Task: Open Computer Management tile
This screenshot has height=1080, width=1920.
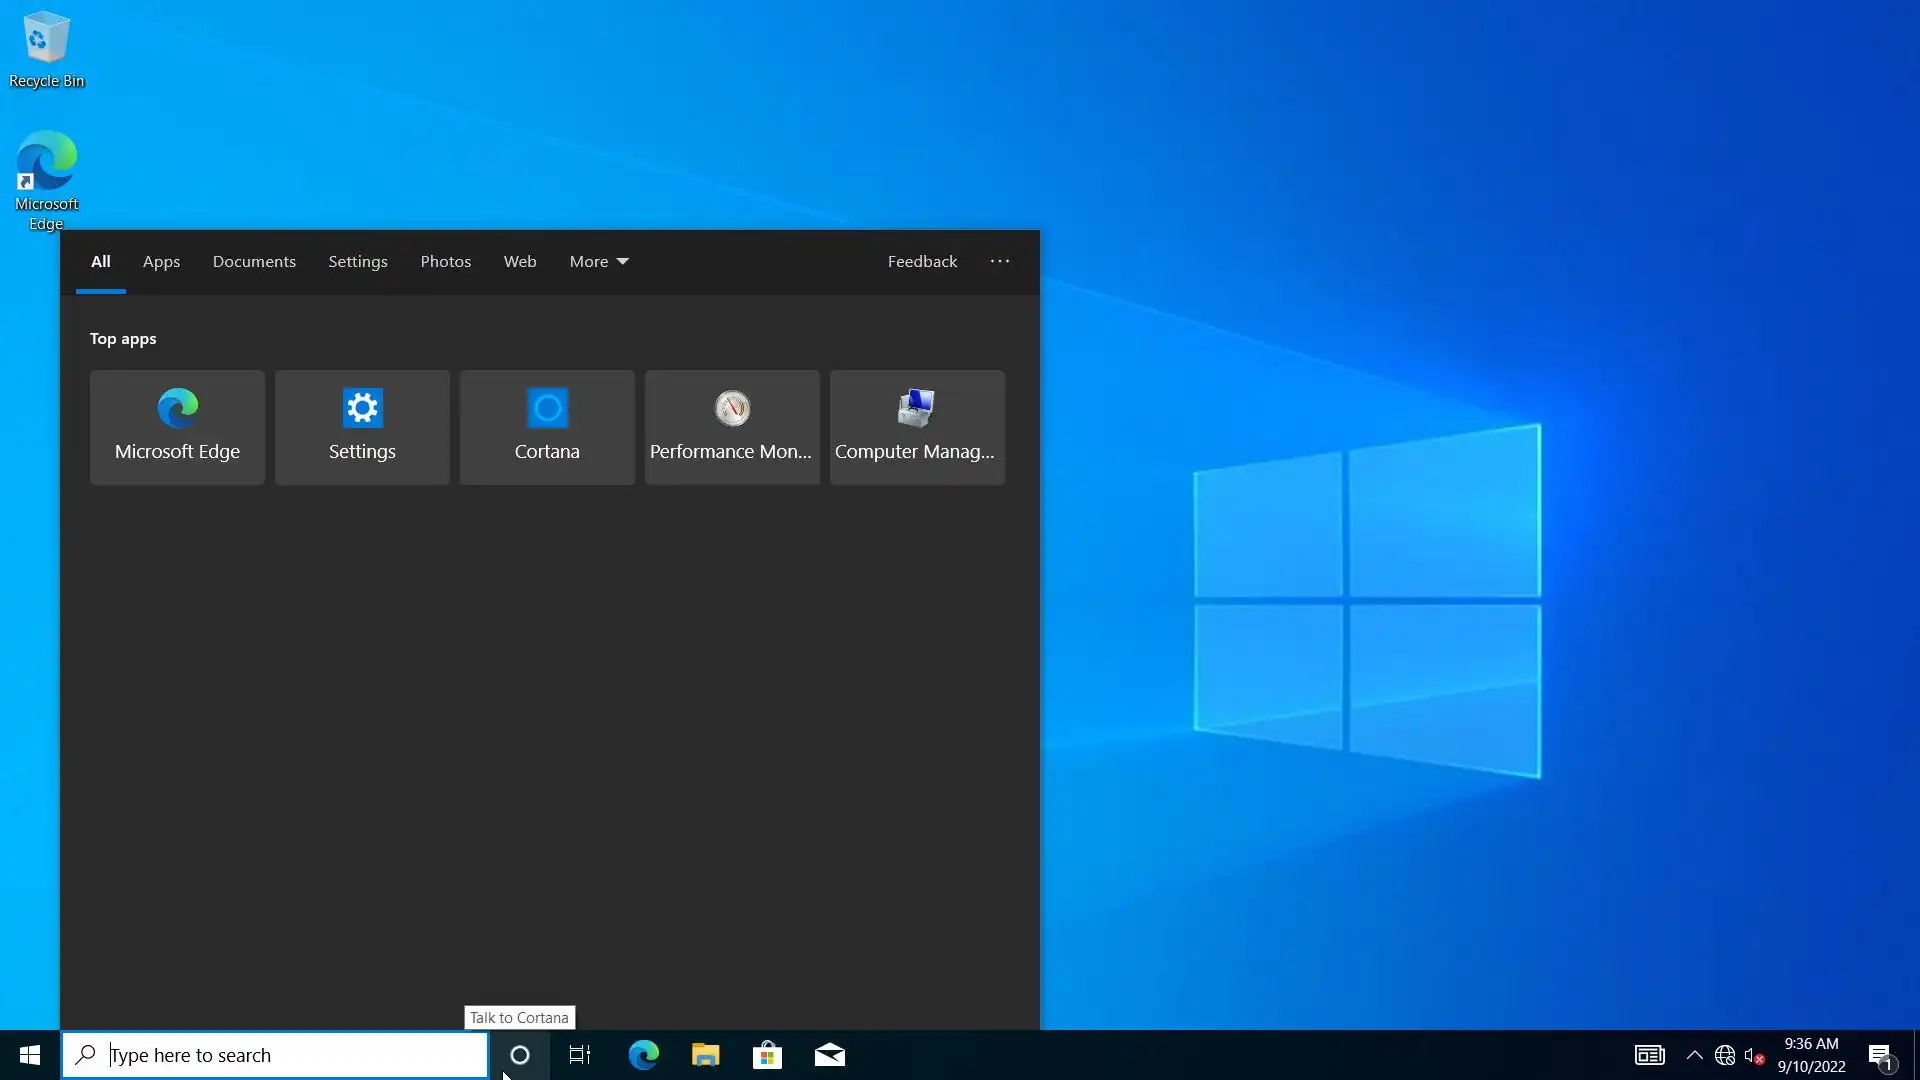Action: pyautogui.click(x=917, y=427)
